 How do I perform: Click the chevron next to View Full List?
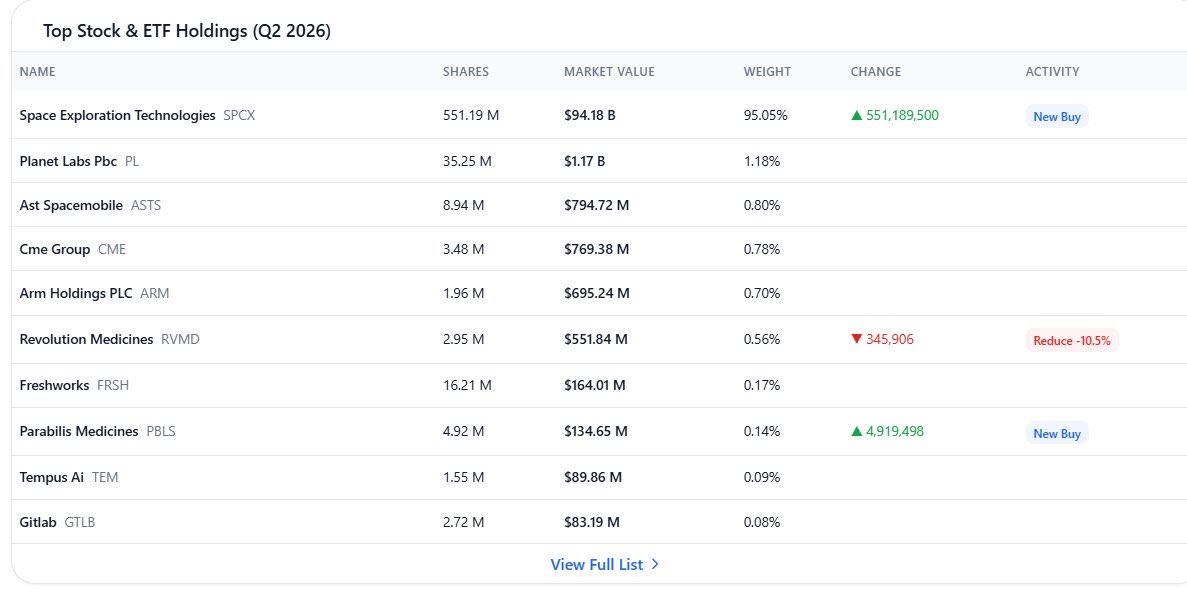pos(655,564)
